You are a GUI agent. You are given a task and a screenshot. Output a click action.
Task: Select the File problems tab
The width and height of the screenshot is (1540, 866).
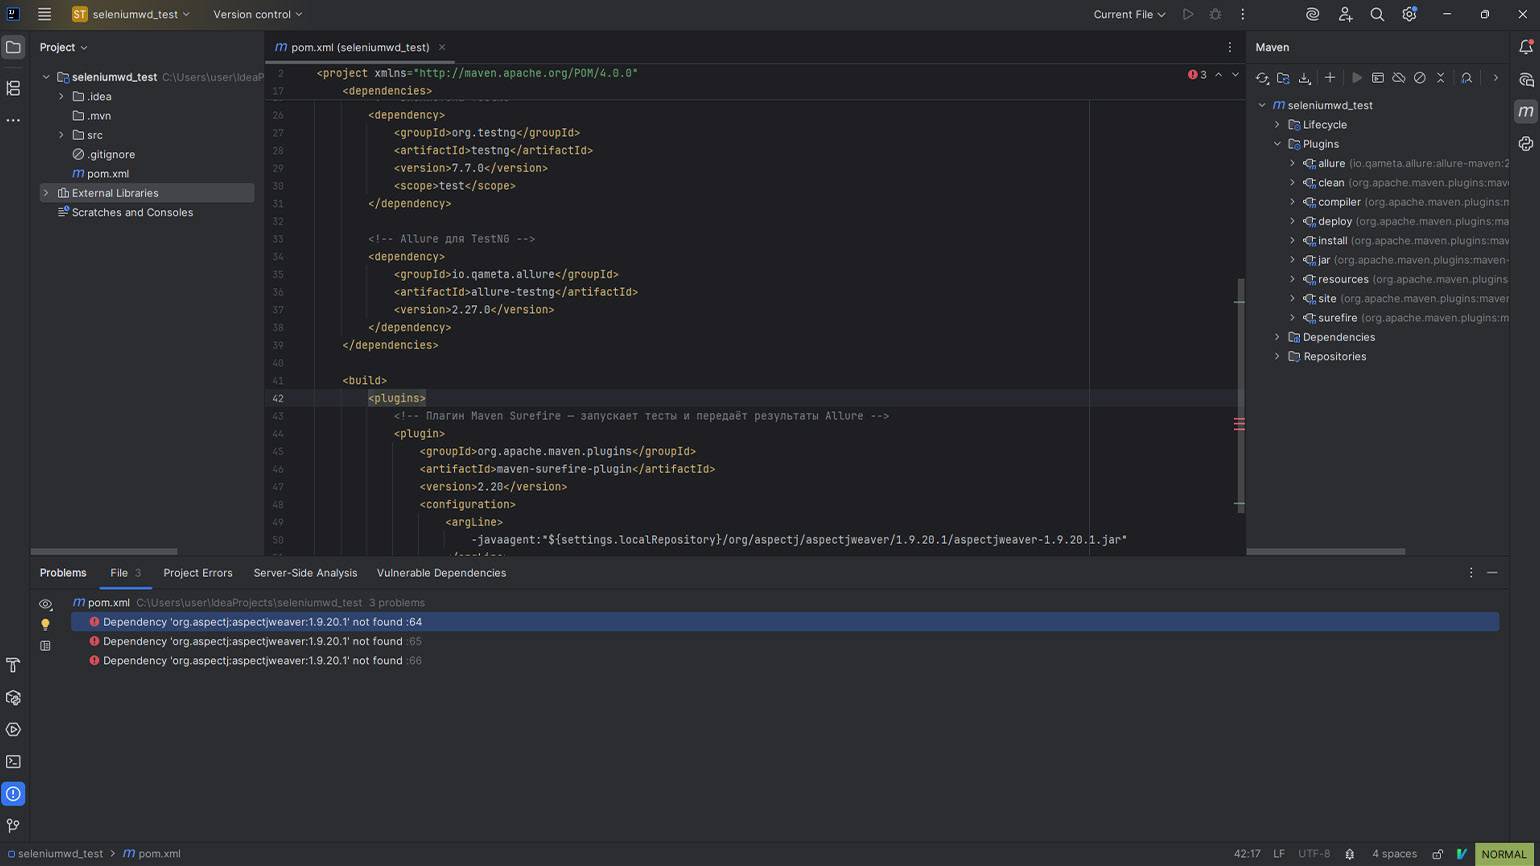(125, 573)
